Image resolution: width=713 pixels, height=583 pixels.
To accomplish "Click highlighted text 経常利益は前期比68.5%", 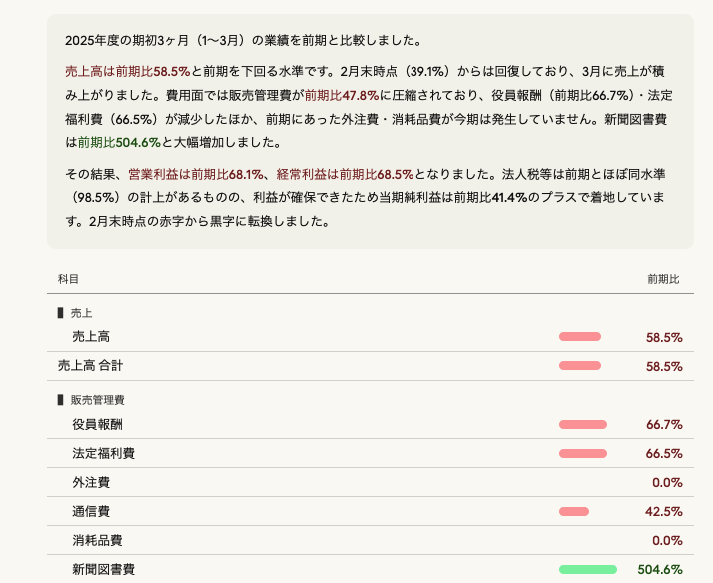I will [332, 174].
